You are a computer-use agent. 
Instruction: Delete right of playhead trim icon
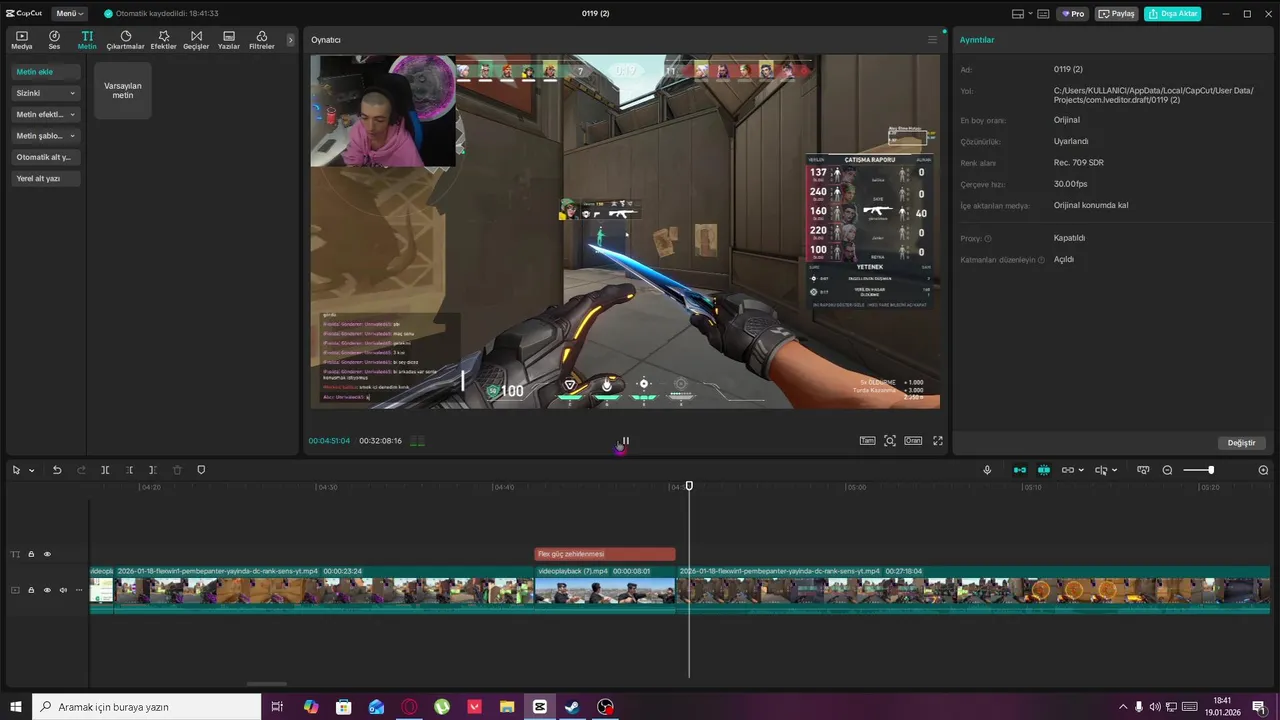point(153,470)
